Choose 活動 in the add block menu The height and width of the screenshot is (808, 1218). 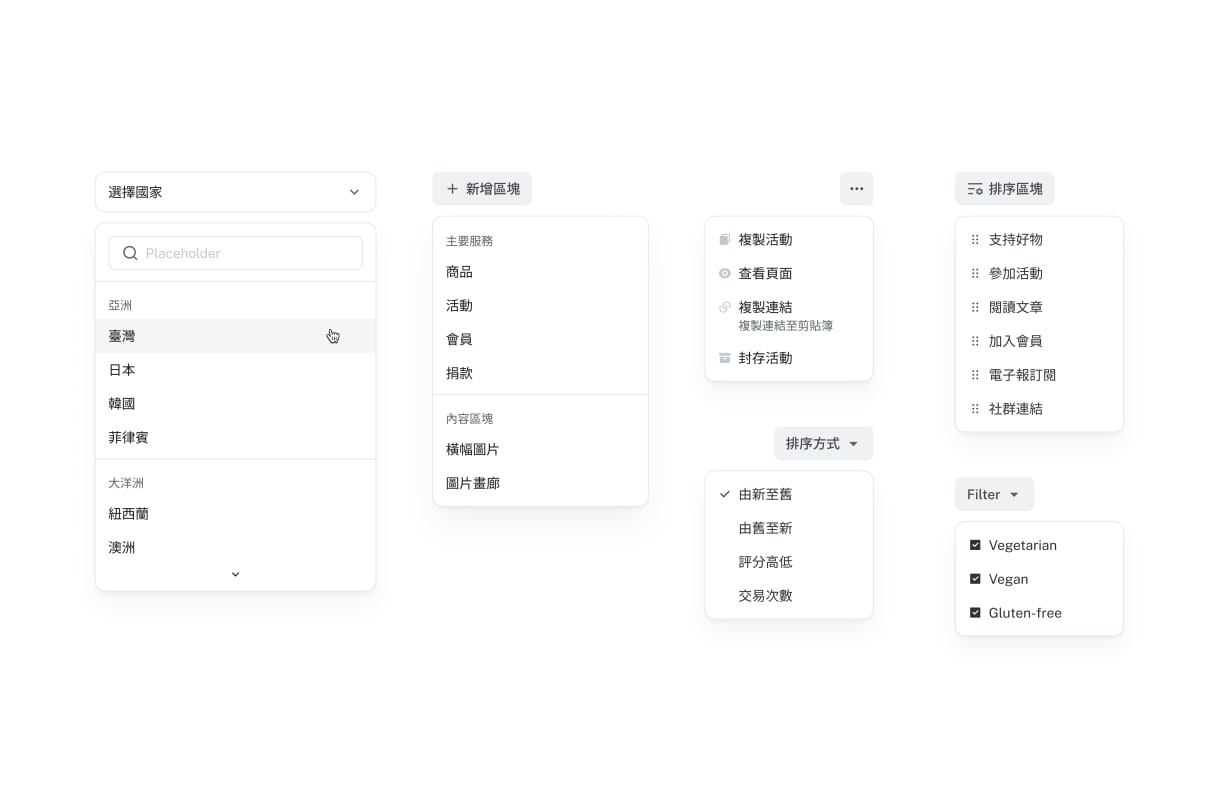(541, 306)
